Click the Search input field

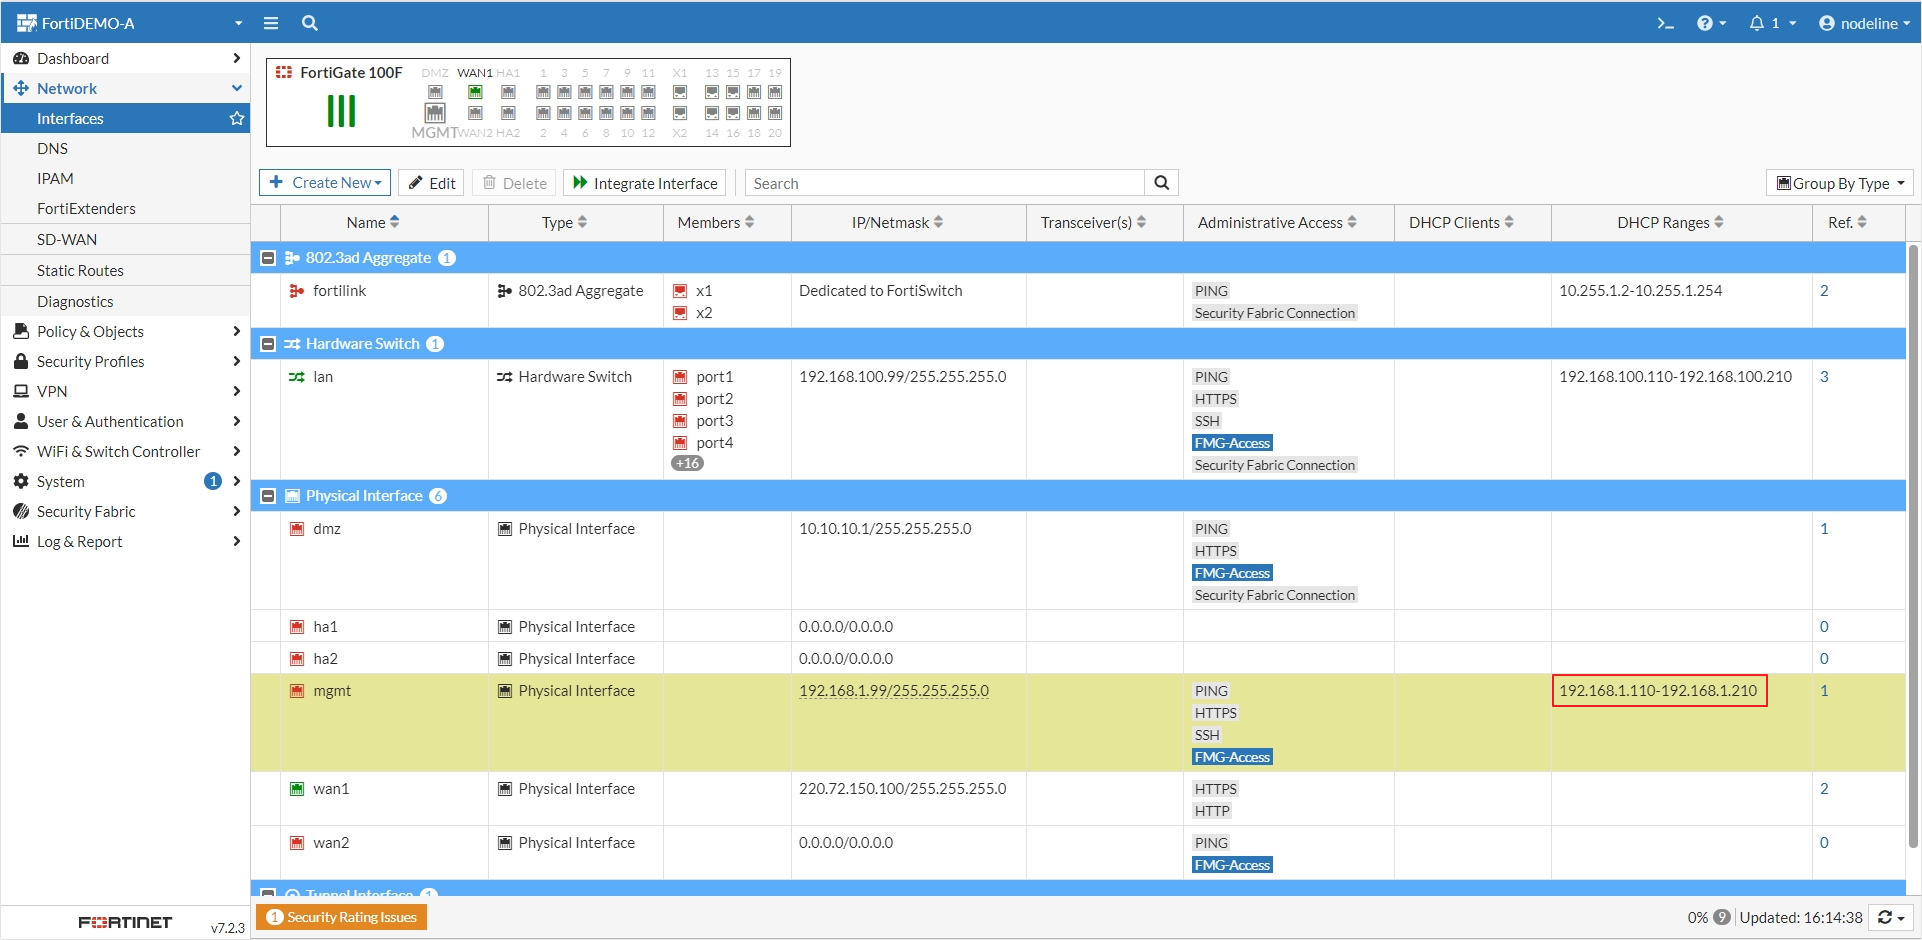pos(945,183)
